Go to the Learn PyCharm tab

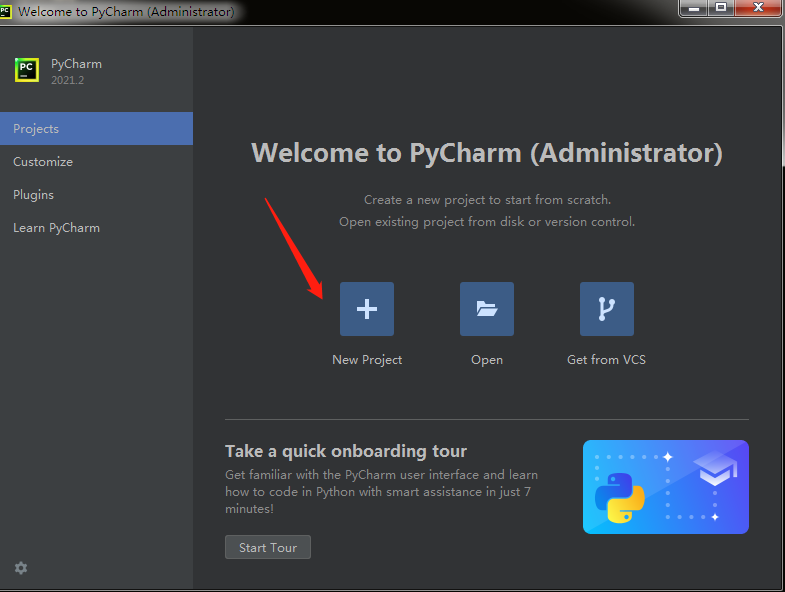[x=96, y=228]
